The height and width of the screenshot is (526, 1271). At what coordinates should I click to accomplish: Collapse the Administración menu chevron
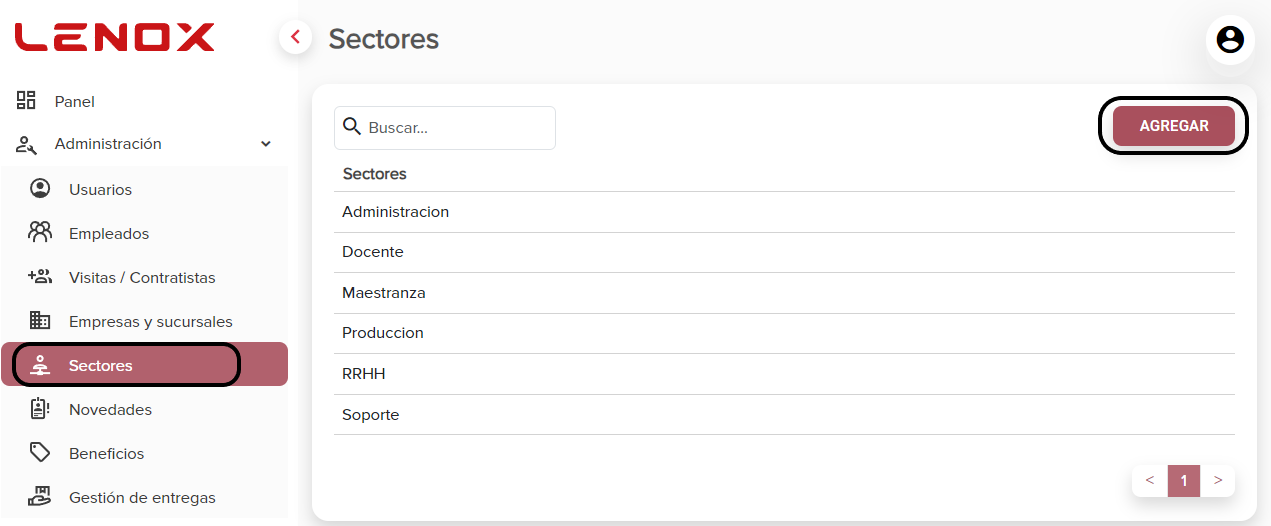point(266,144)
